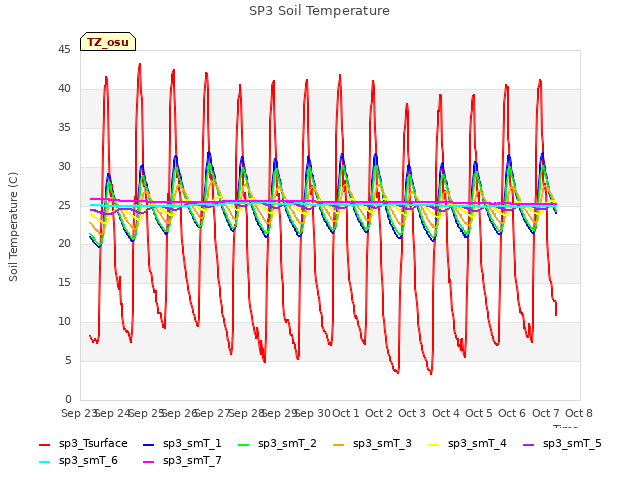Click the Oct 8 x-axis date label
Screen dimensions: 640x480
pyautogui.click(x=579, y=413)
